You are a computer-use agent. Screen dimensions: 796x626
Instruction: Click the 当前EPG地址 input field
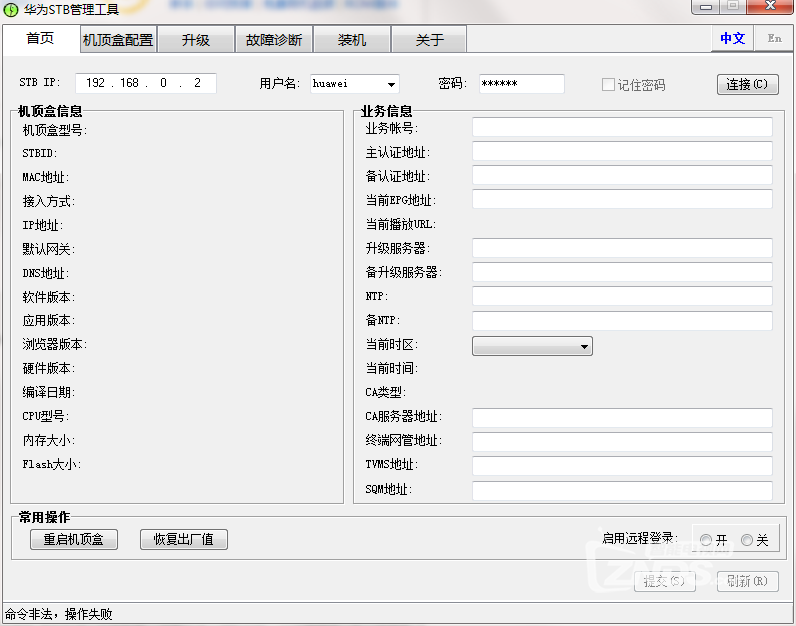coord(622,199)
